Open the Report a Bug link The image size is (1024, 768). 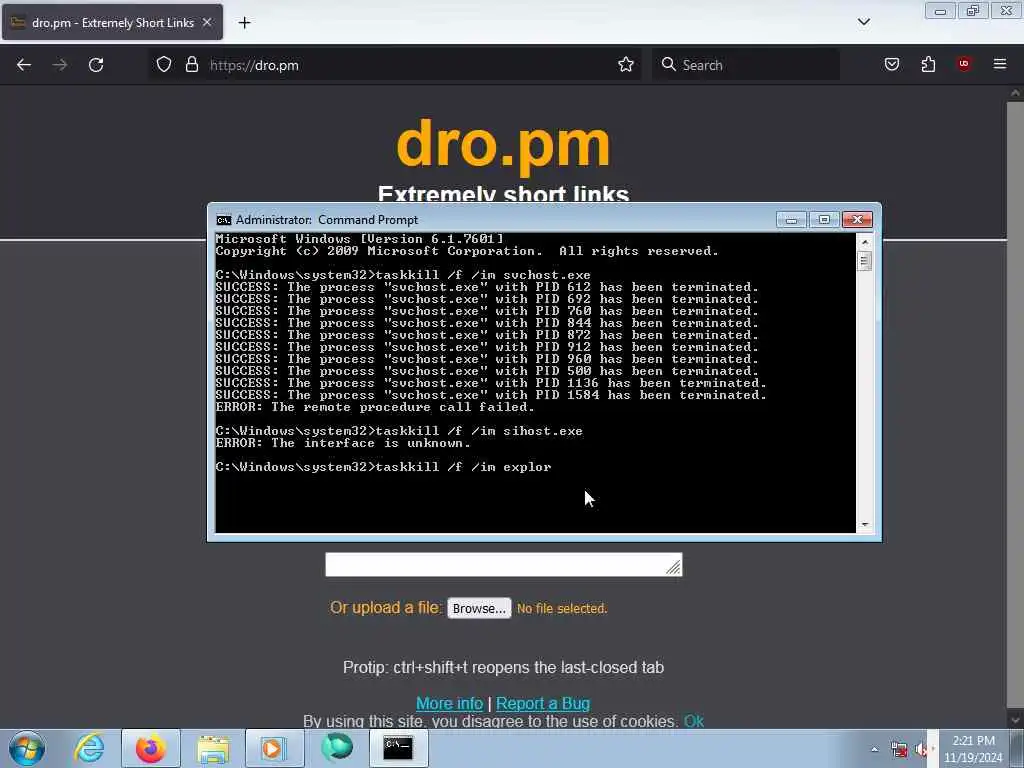click(x=543, y=703)
